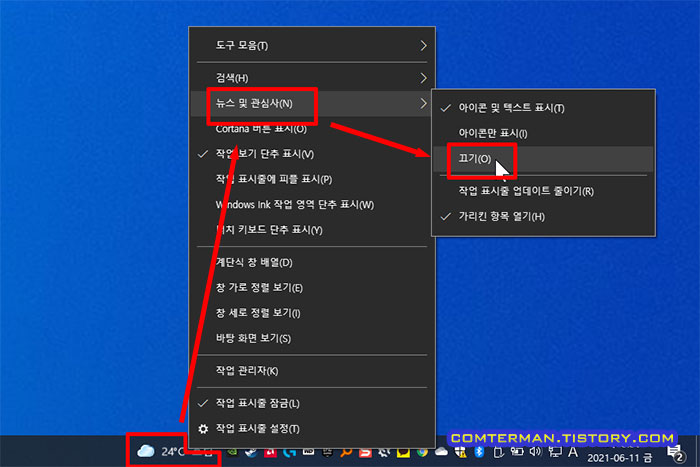Viewport: 700px width, 467px height.
Task: Click the 24°C temperature reading
Action: pos(173,452)
